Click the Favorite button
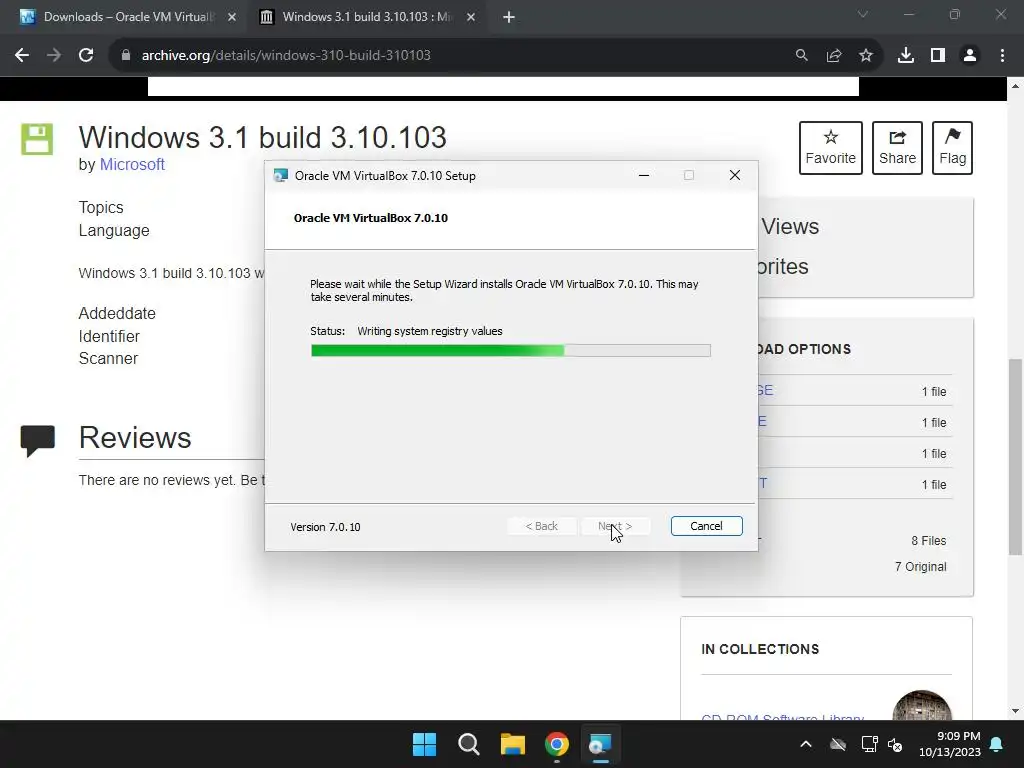1024x768 pixels. tap(831, 148)
